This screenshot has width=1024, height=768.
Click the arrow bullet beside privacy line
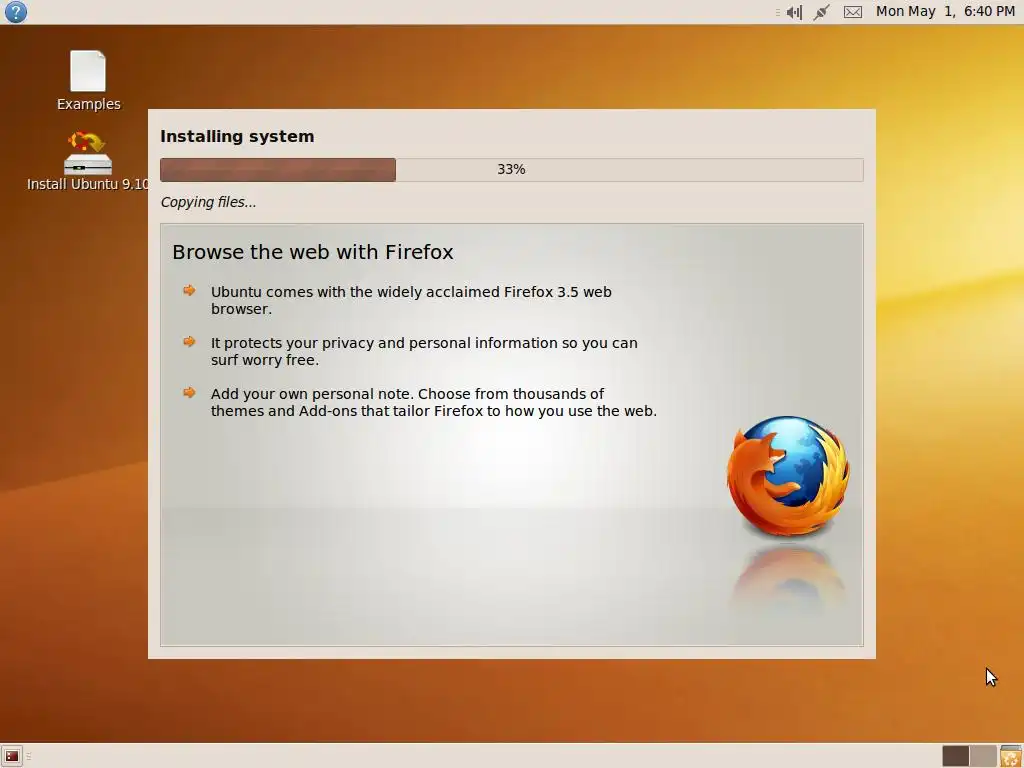(189, 342)
